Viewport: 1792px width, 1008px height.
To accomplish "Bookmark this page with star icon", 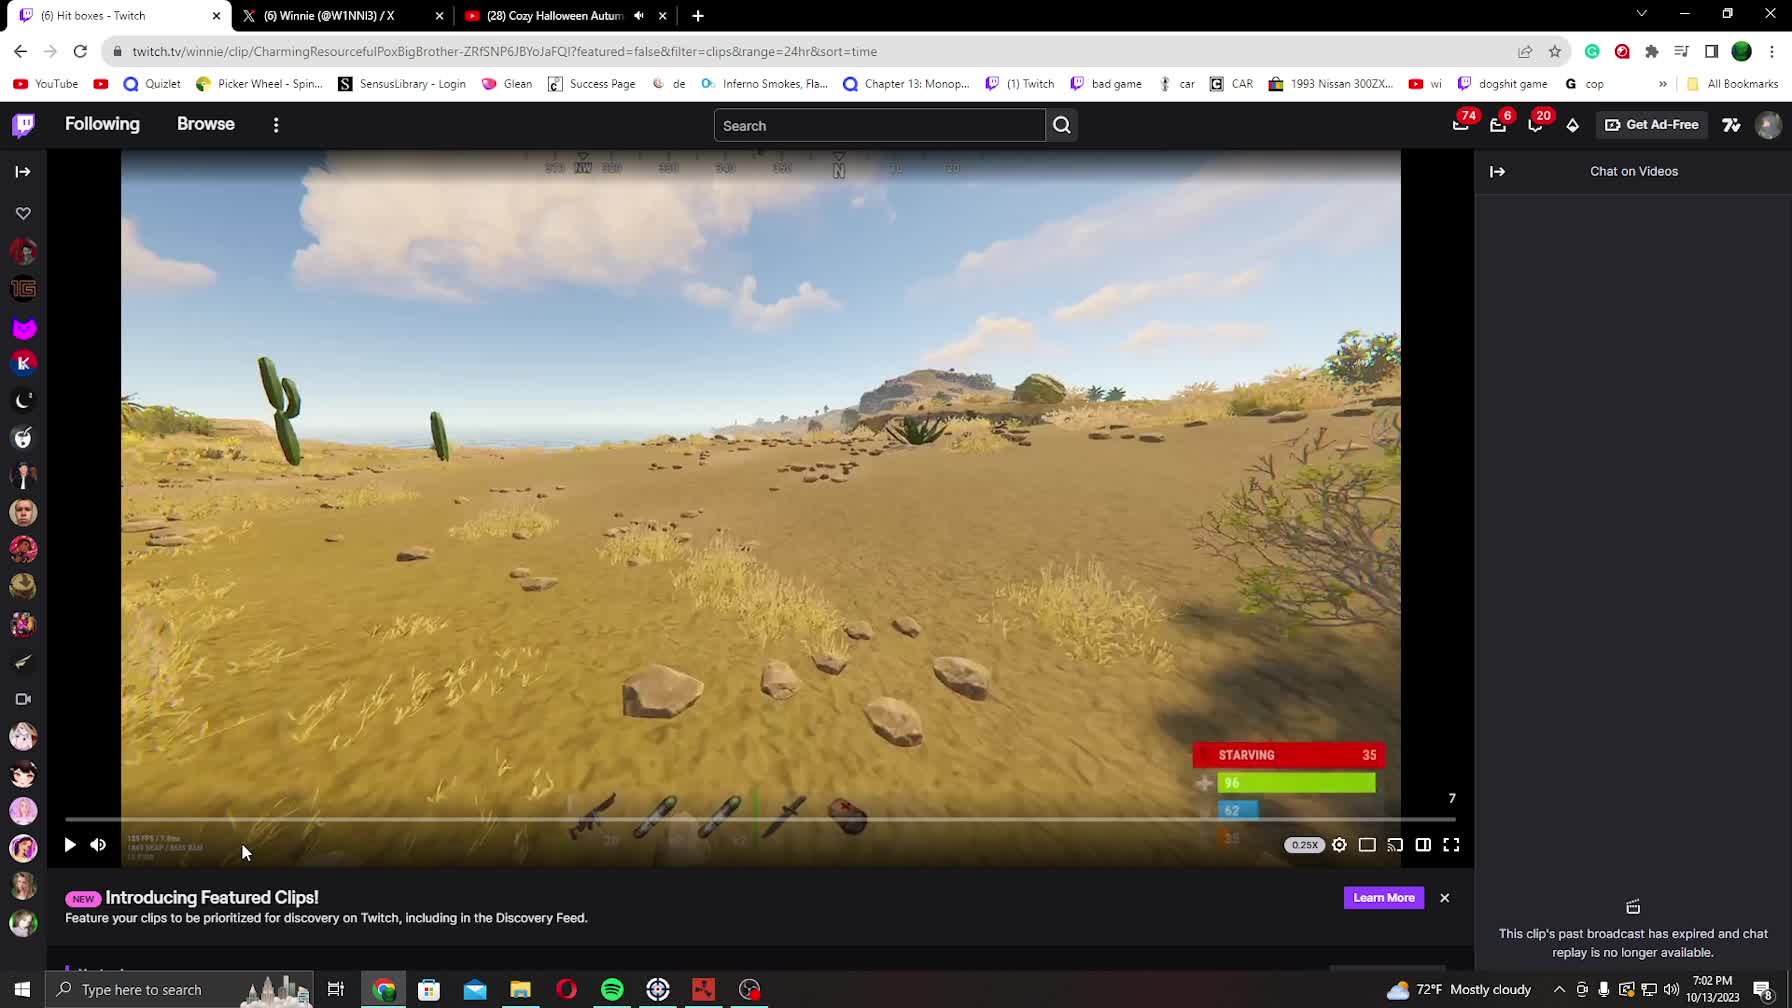I will click(1555, 51).
